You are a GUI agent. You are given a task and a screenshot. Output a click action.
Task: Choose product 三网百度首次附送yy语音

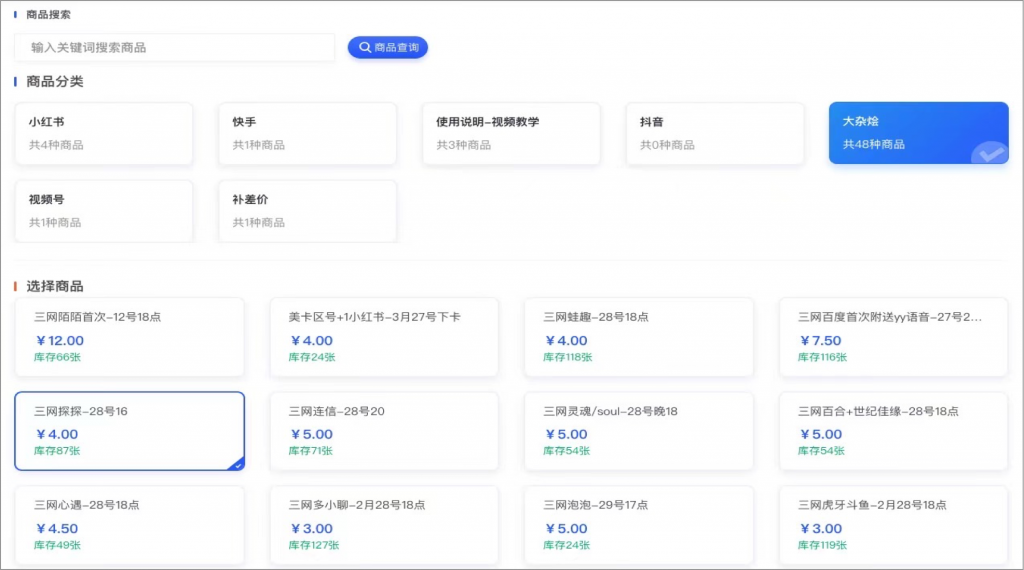tap(893, 337)
